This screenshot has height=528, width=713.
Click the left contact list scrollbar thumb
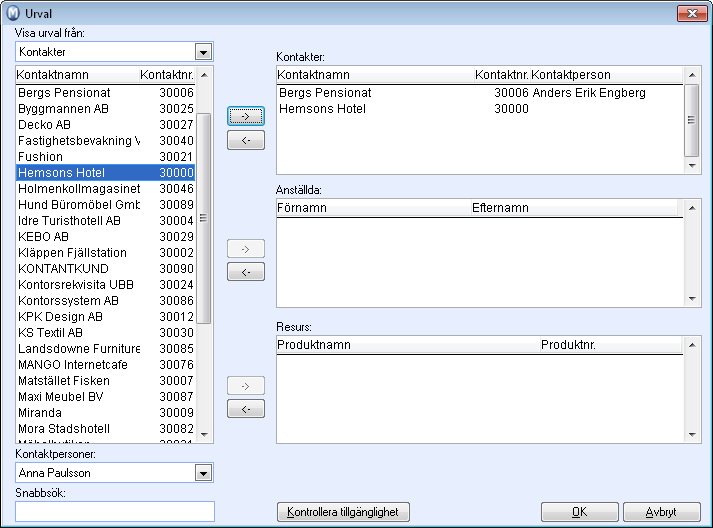(204, 218)
